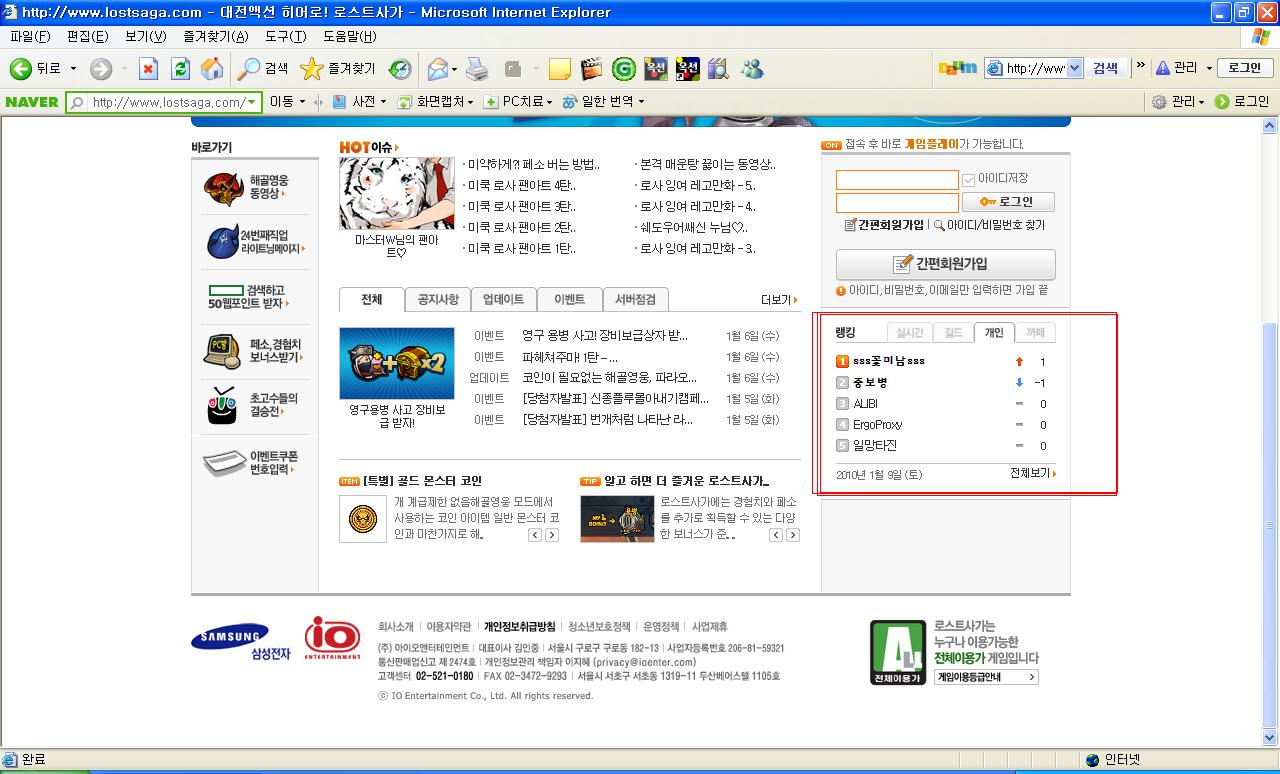Go to the home page icon
This screenshot has height=774, width=1280.
(x=212, y=68)
